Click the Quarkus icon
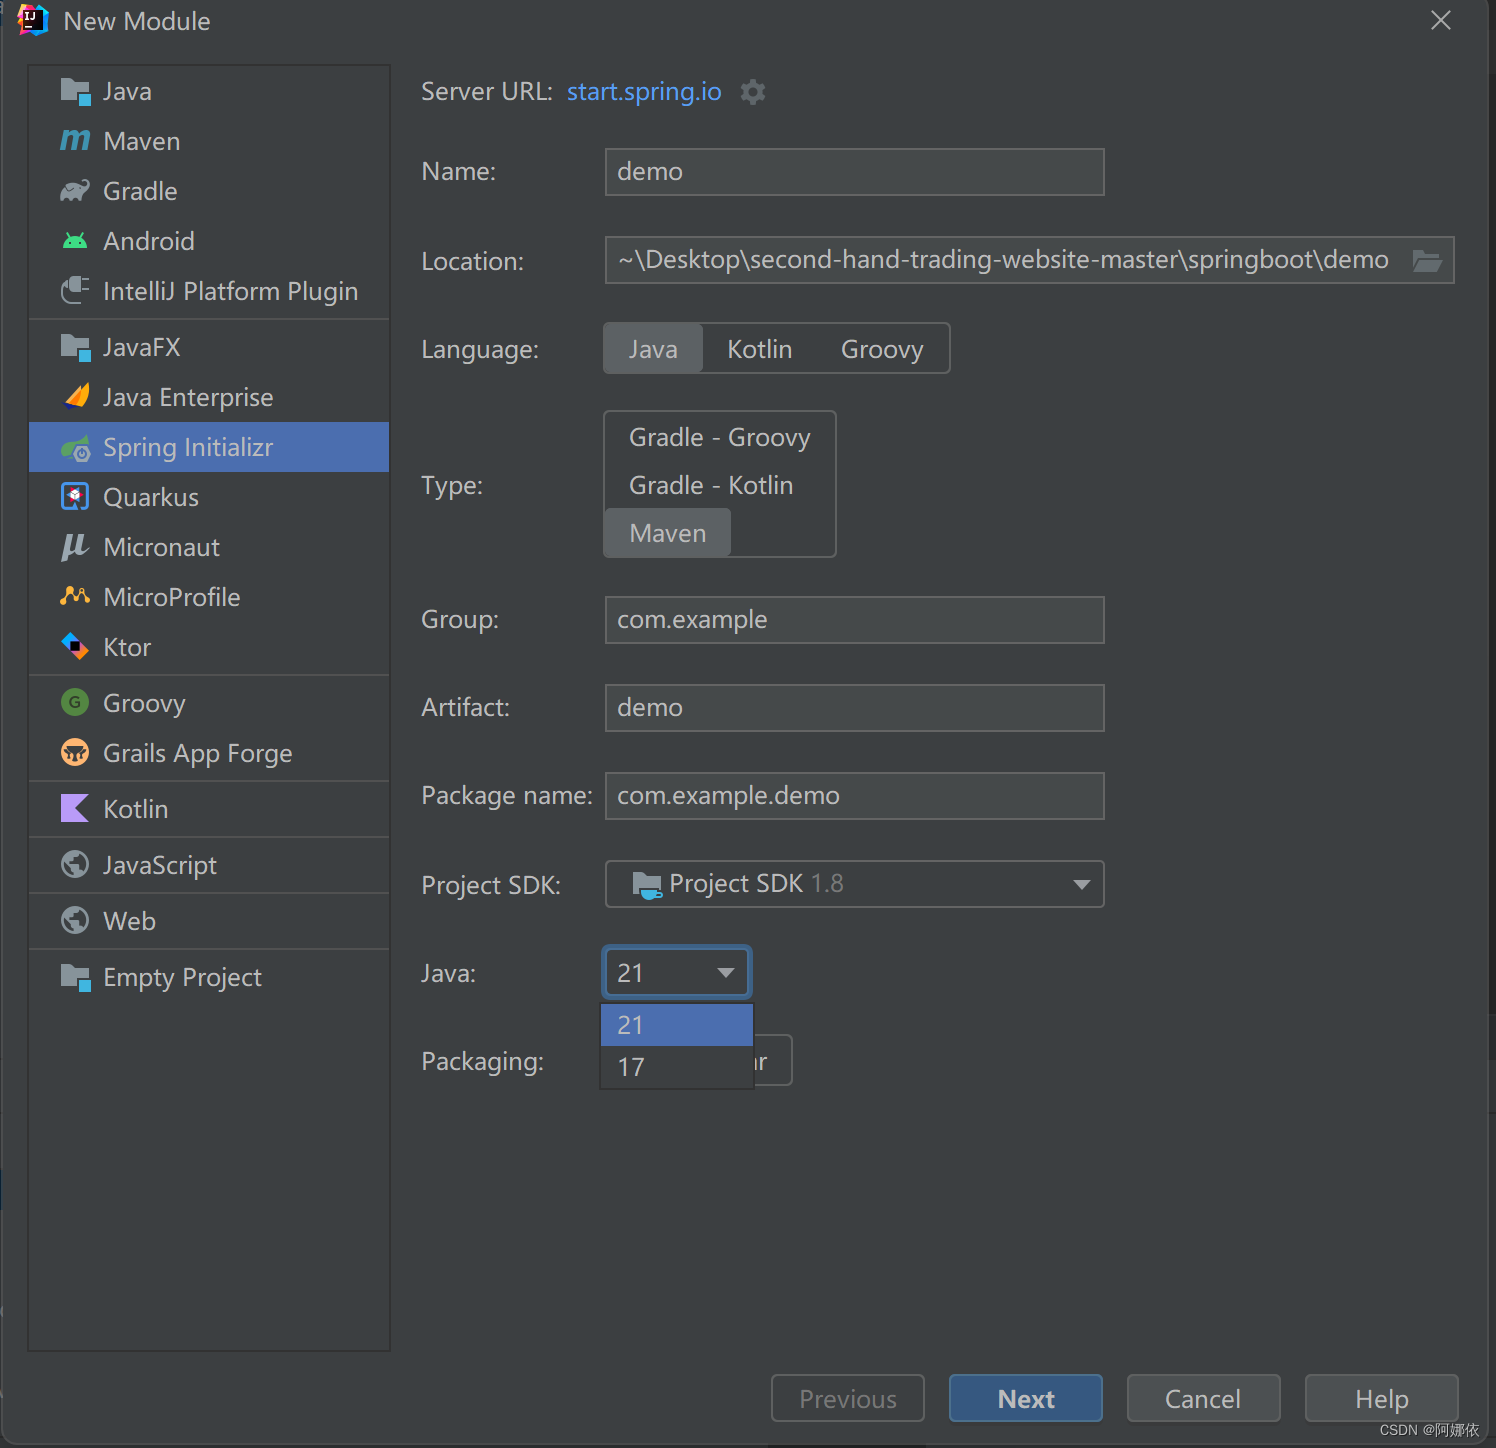This screenshot has height=1448, width=1496. coord(75,497)
